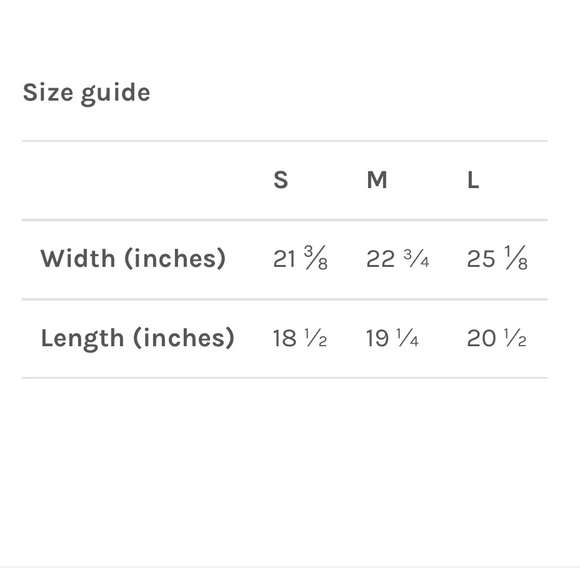Click the 18 1/2 length value

(300, 338)
